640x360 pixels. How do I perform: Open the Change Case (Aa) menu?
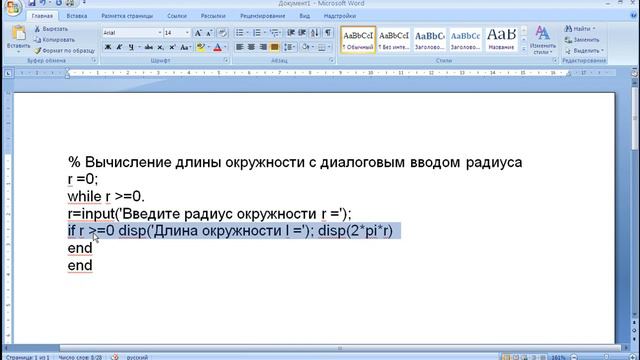(x=185, y=47)
